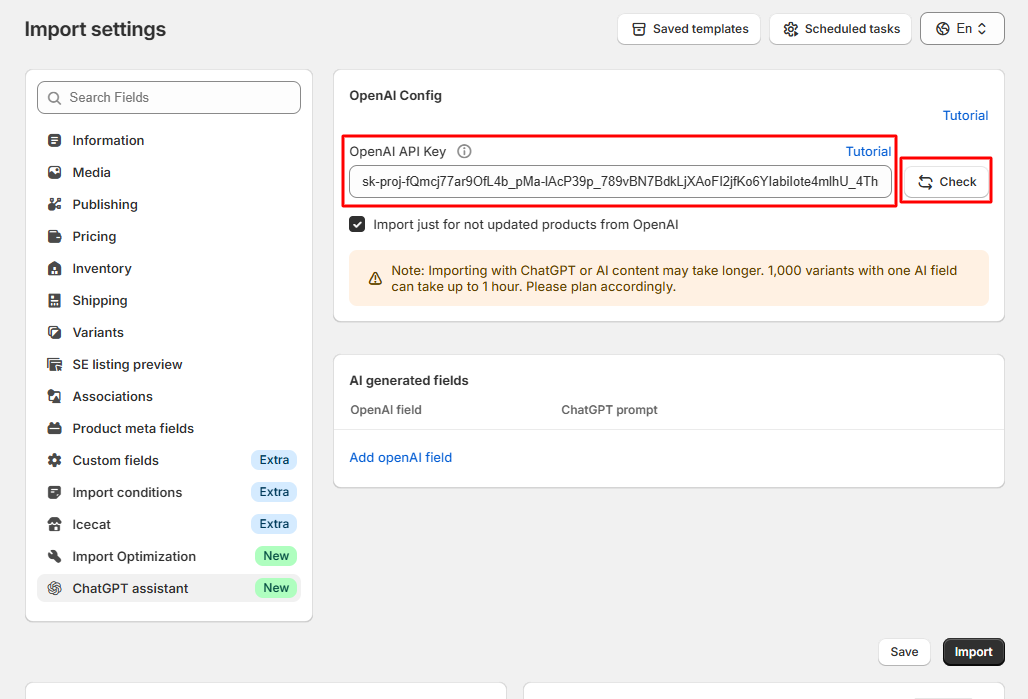Screen dimensions: 1028x699
Task: Click the Import Optimization wrench icon
Action: 54,557
